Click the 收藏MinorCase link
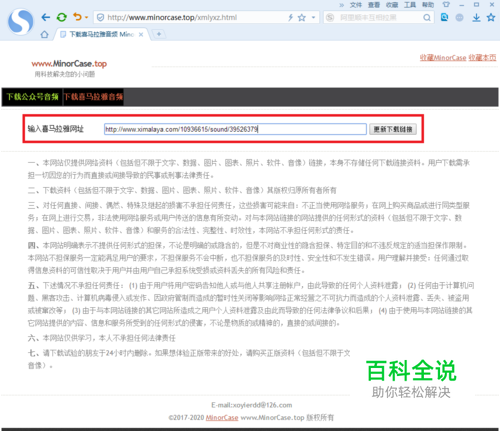This screenshot has height=431, width=500. click(x=443, y=58)
